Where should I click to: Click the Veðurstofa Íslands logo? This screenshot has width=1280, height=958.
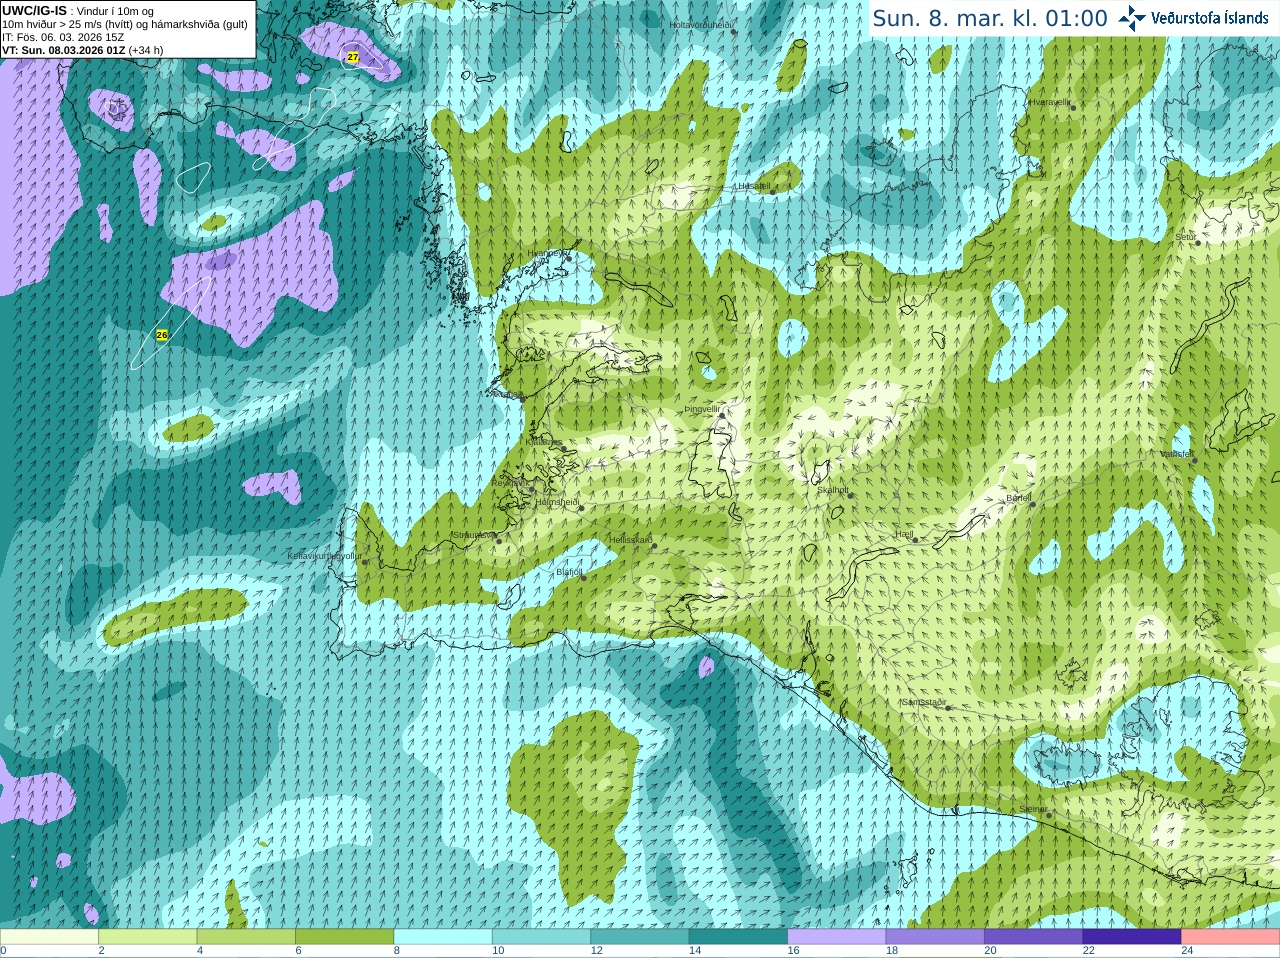click(1194, 18)
